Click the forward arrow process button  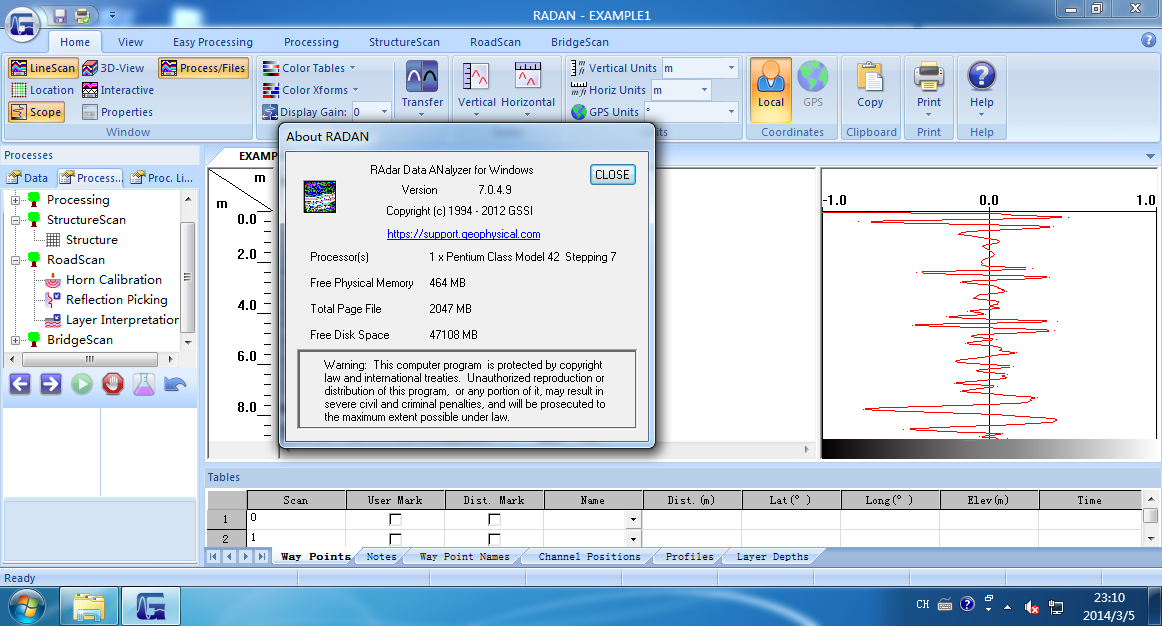(x=50, y=384)
